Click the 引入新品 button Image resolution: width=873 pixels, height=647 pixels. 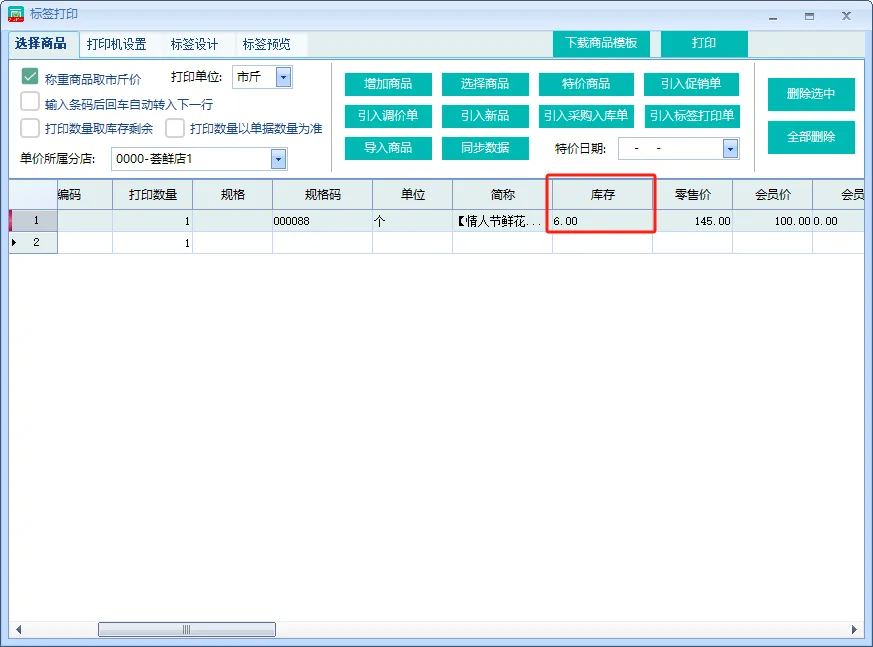pos(485,116)
